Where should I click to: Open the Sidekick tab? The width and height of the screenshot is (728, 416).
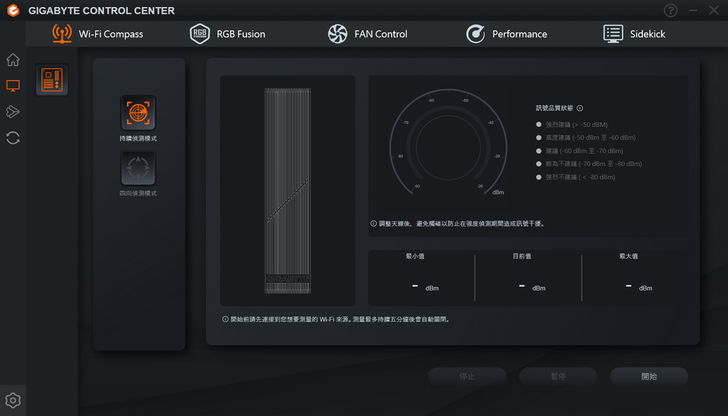pyautogui.click(x=634, y=34)
